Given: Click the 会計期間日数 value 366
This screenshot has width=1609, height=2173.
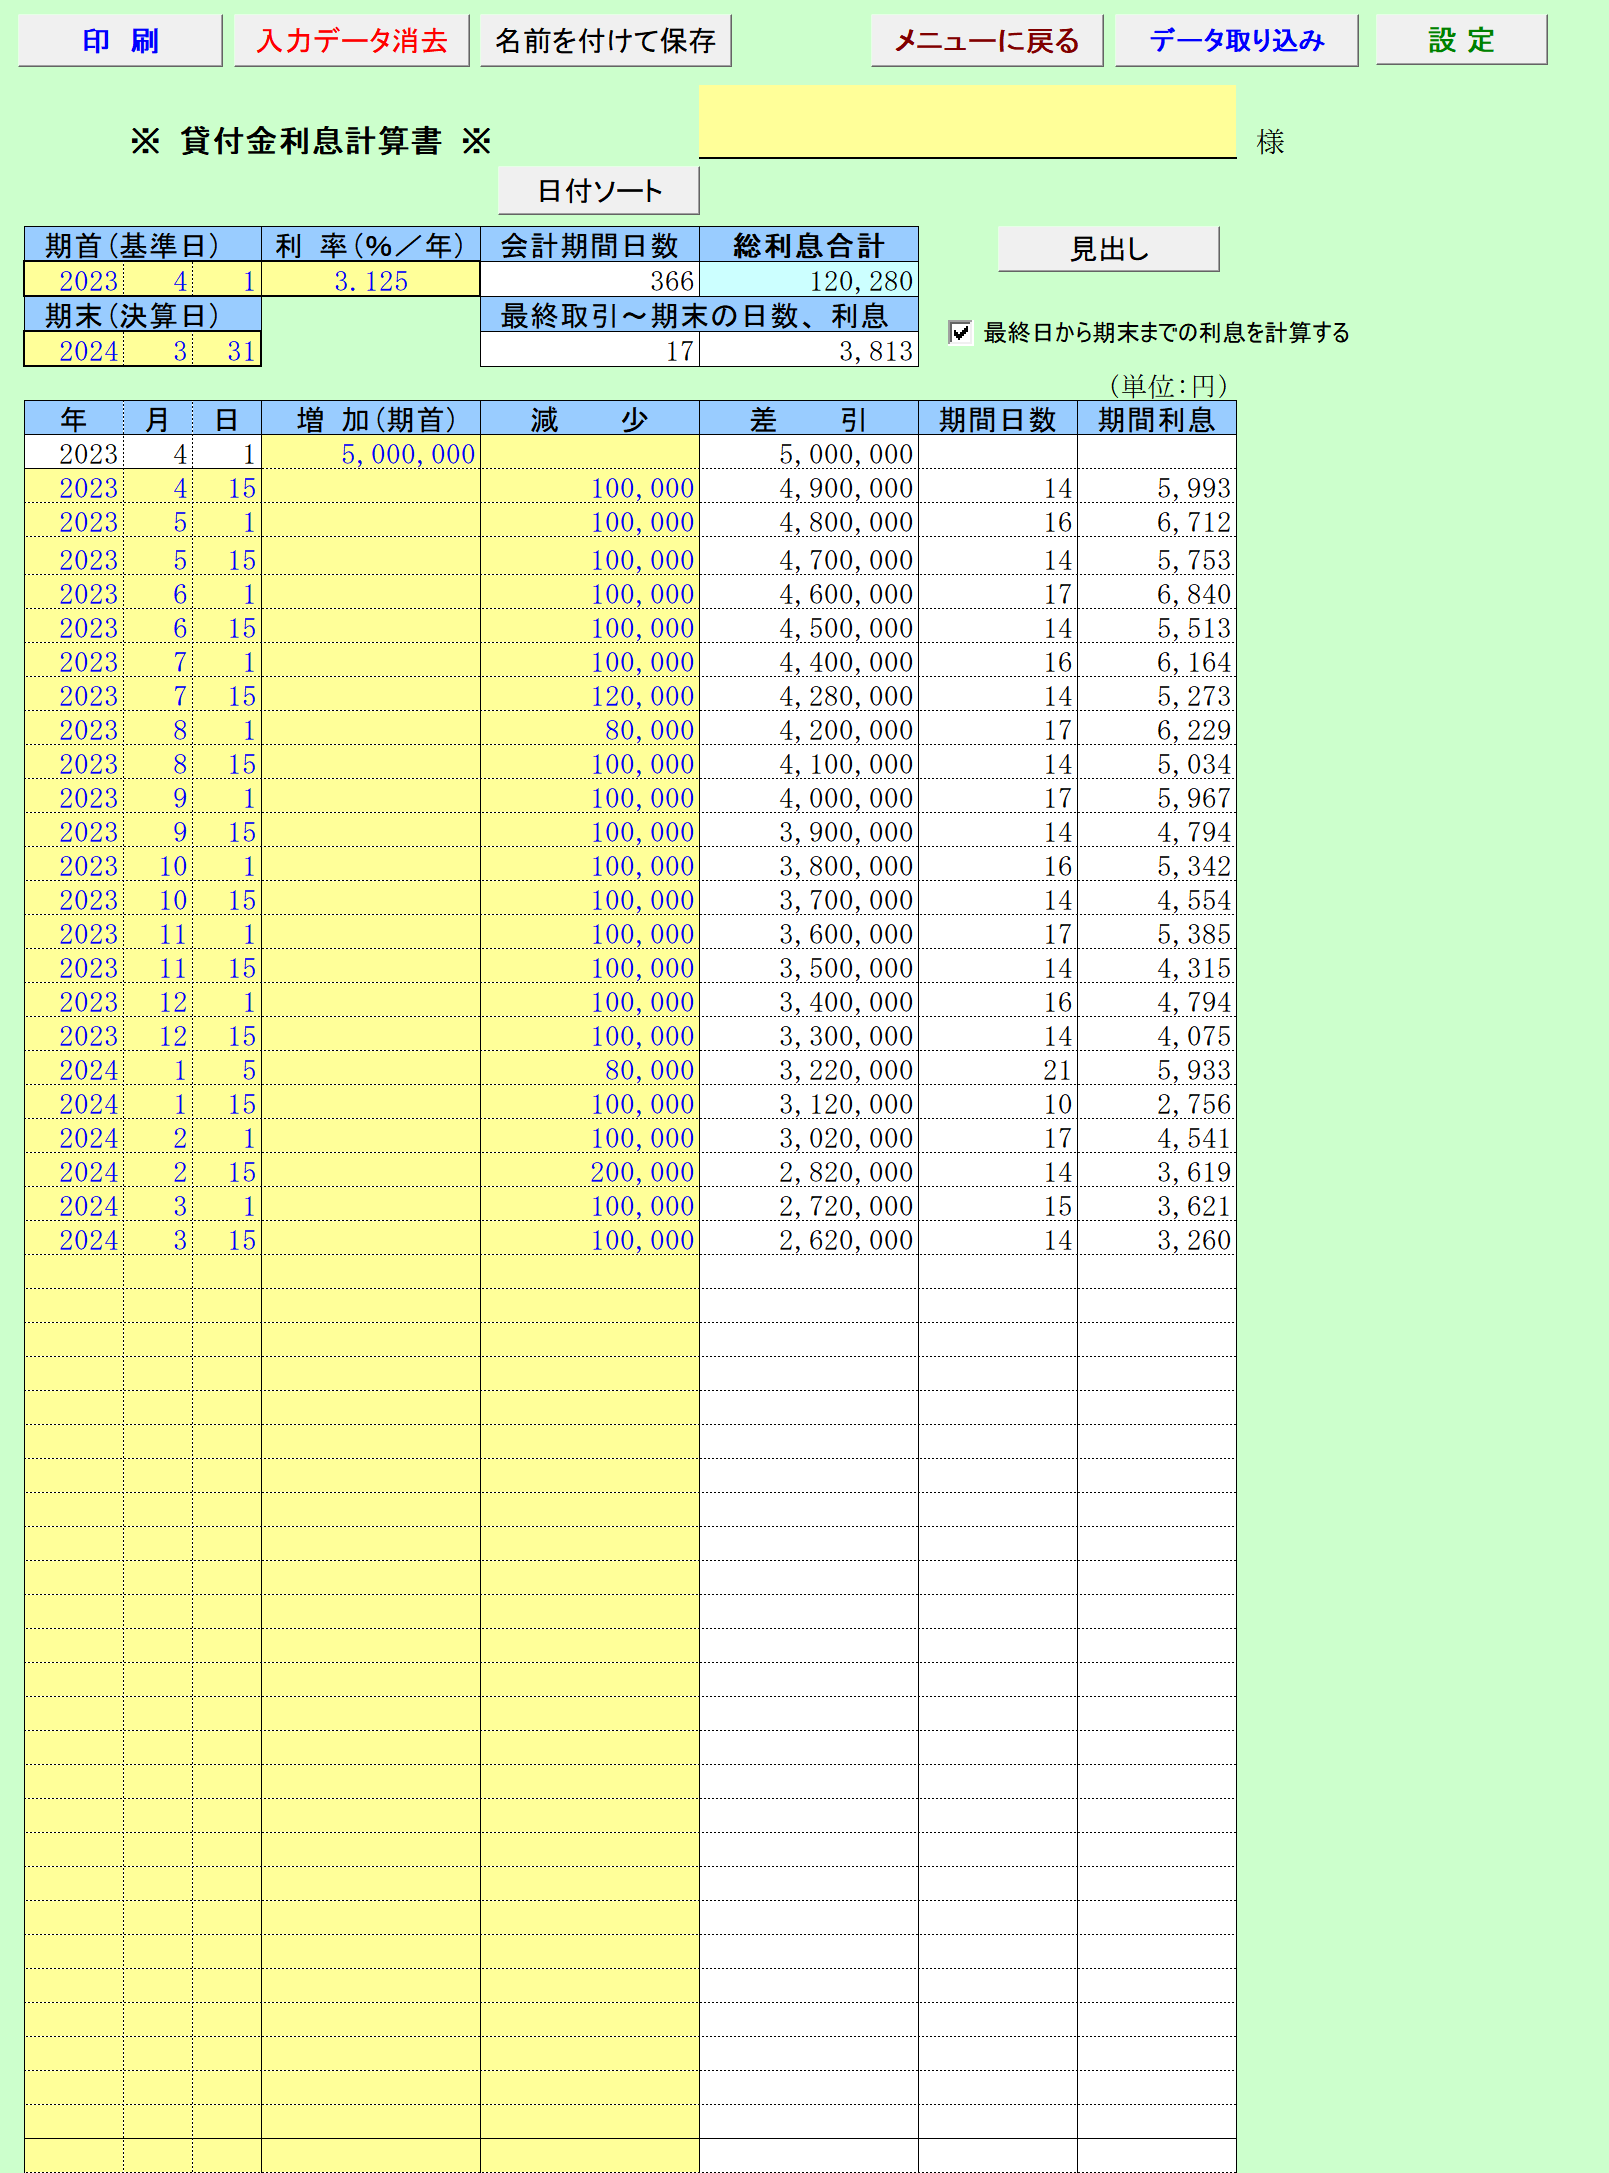Looking at the screenshot, I should point(590,281).
